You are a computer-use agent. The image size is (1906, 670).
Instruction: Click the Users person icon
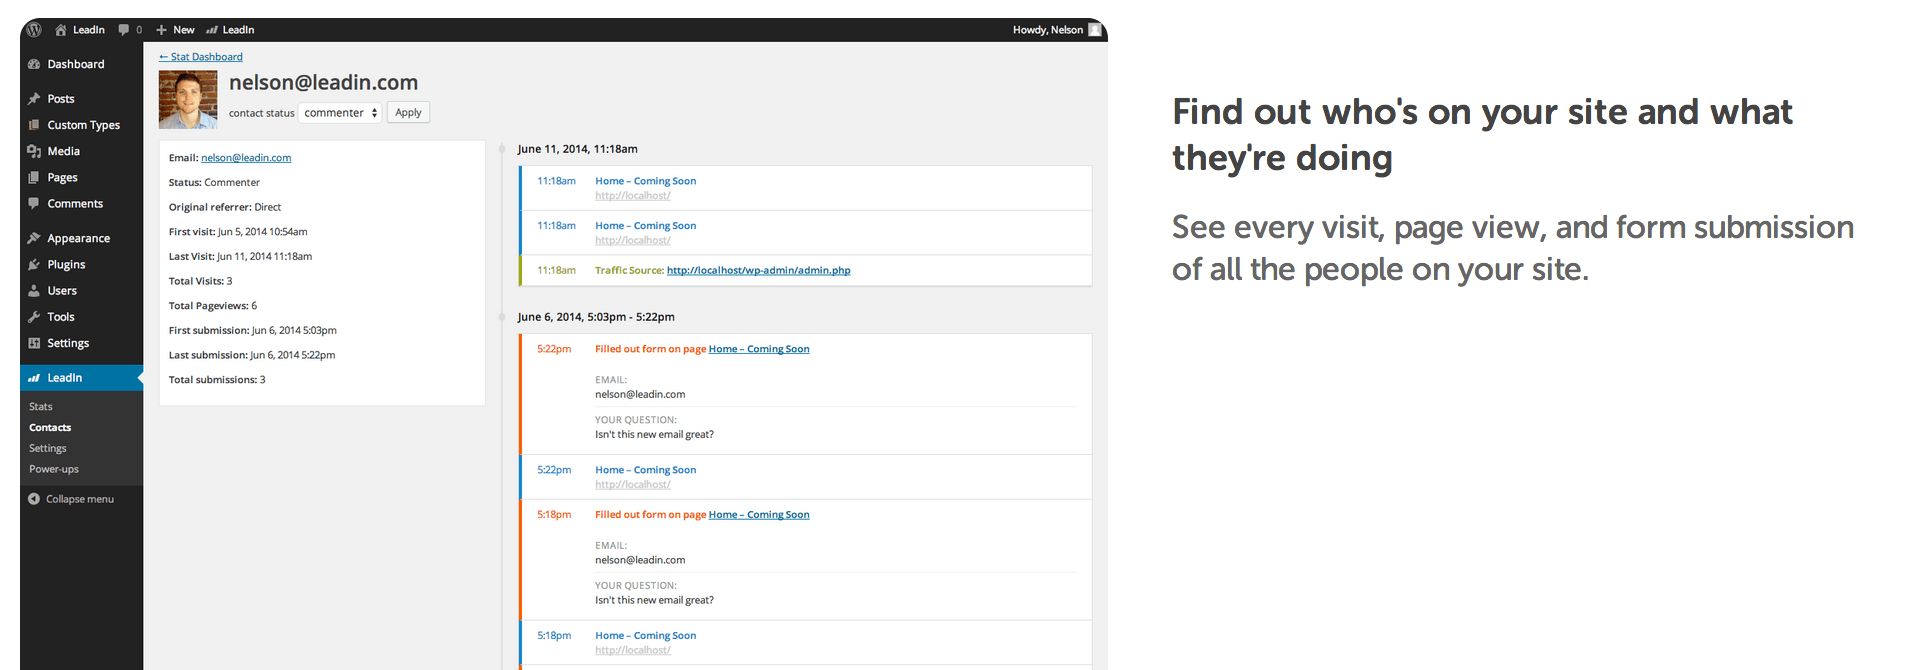[x=34, y=291]
